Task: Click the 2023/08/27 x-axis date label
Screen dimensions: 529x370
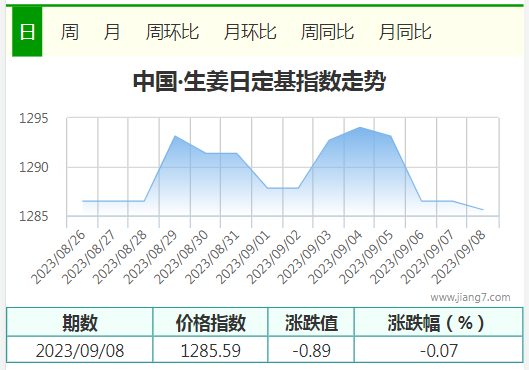Action: point(89,257)
